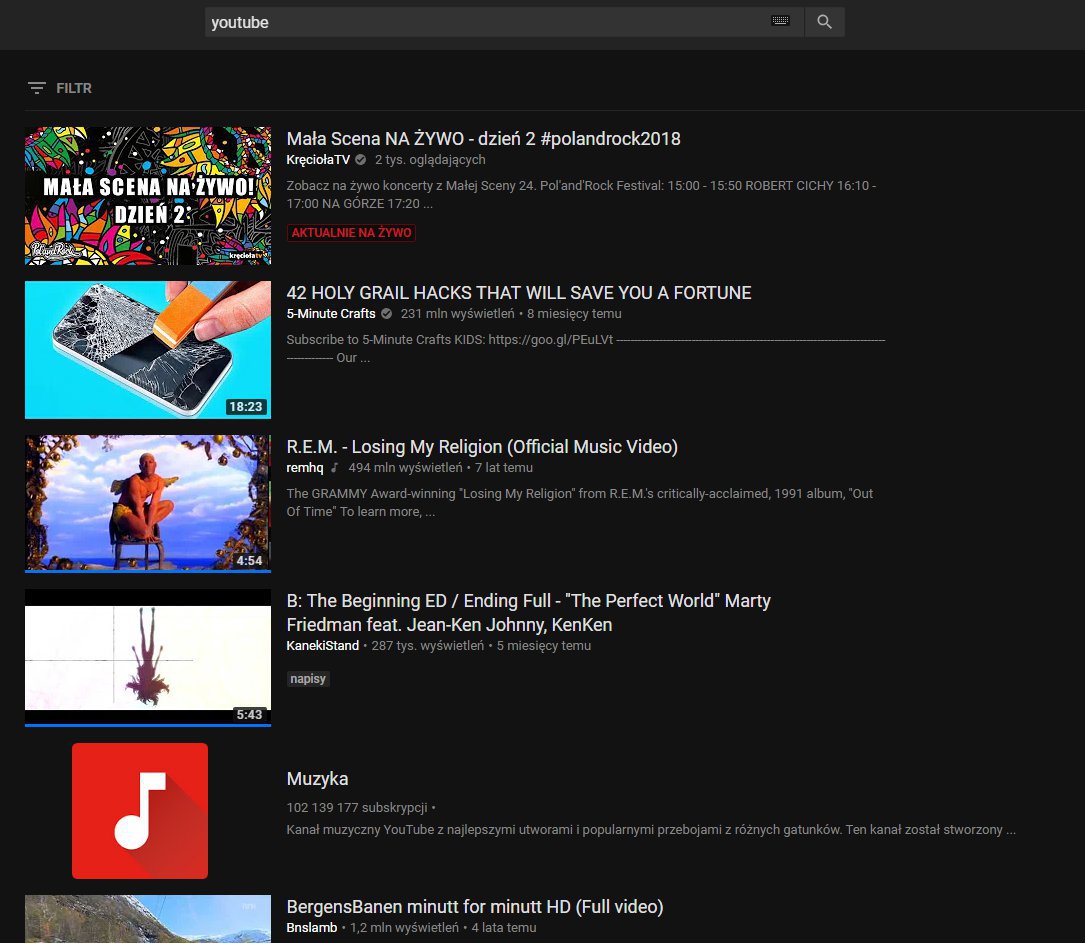Image resolution: width=1085 pixels, height=943 pixels.
Task: Click the Muzyka red music note icon
Action: point(140,811)
